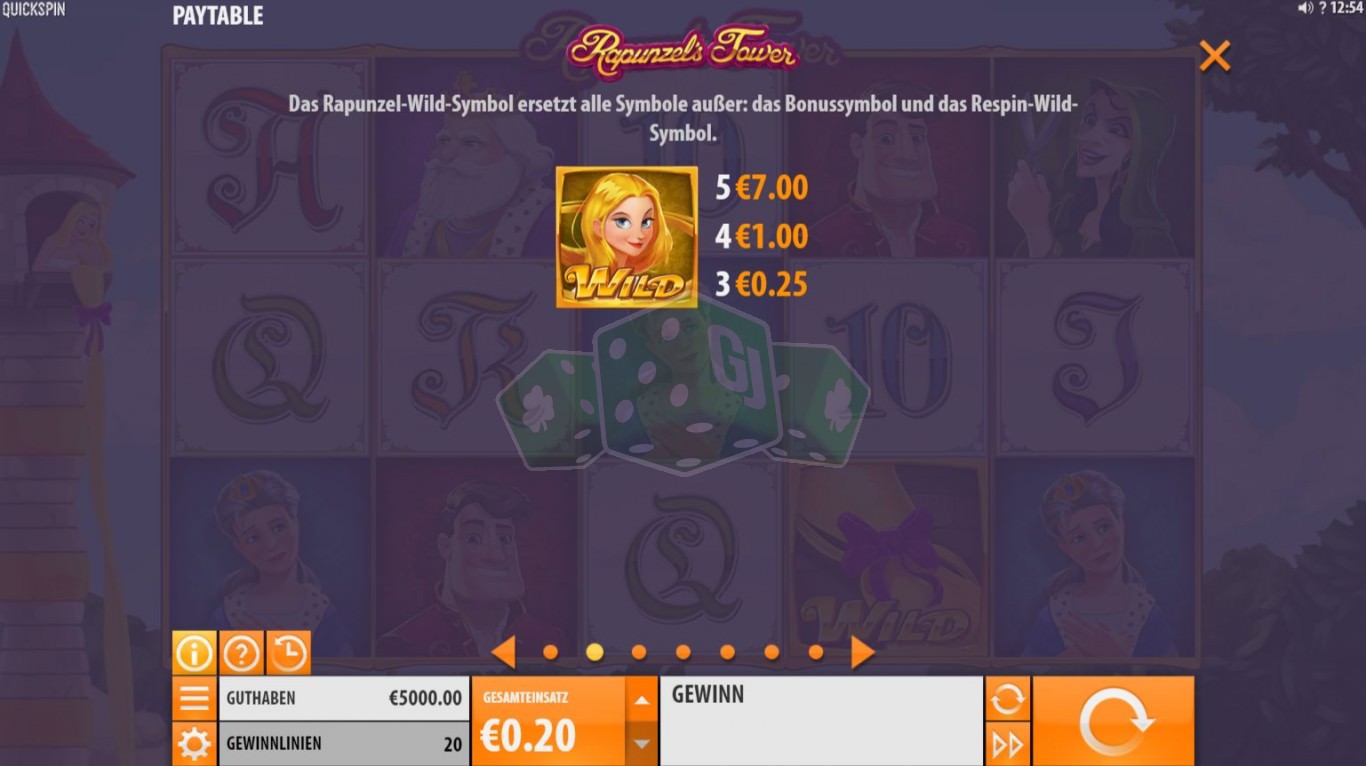This screenshot has height=766, width=1366.
Task: Select the last paytable page dot
Action: (x=816, y=652)
